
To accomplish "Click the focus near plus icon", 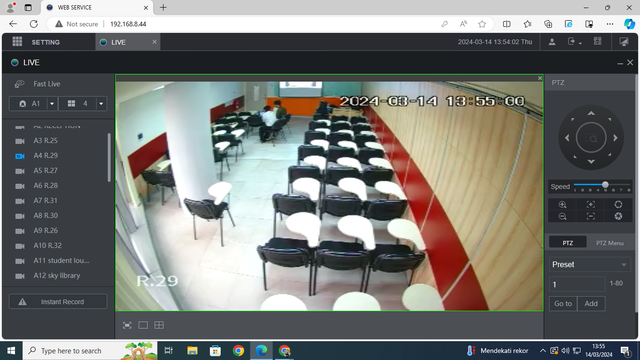I will click(x=591, y=204).
